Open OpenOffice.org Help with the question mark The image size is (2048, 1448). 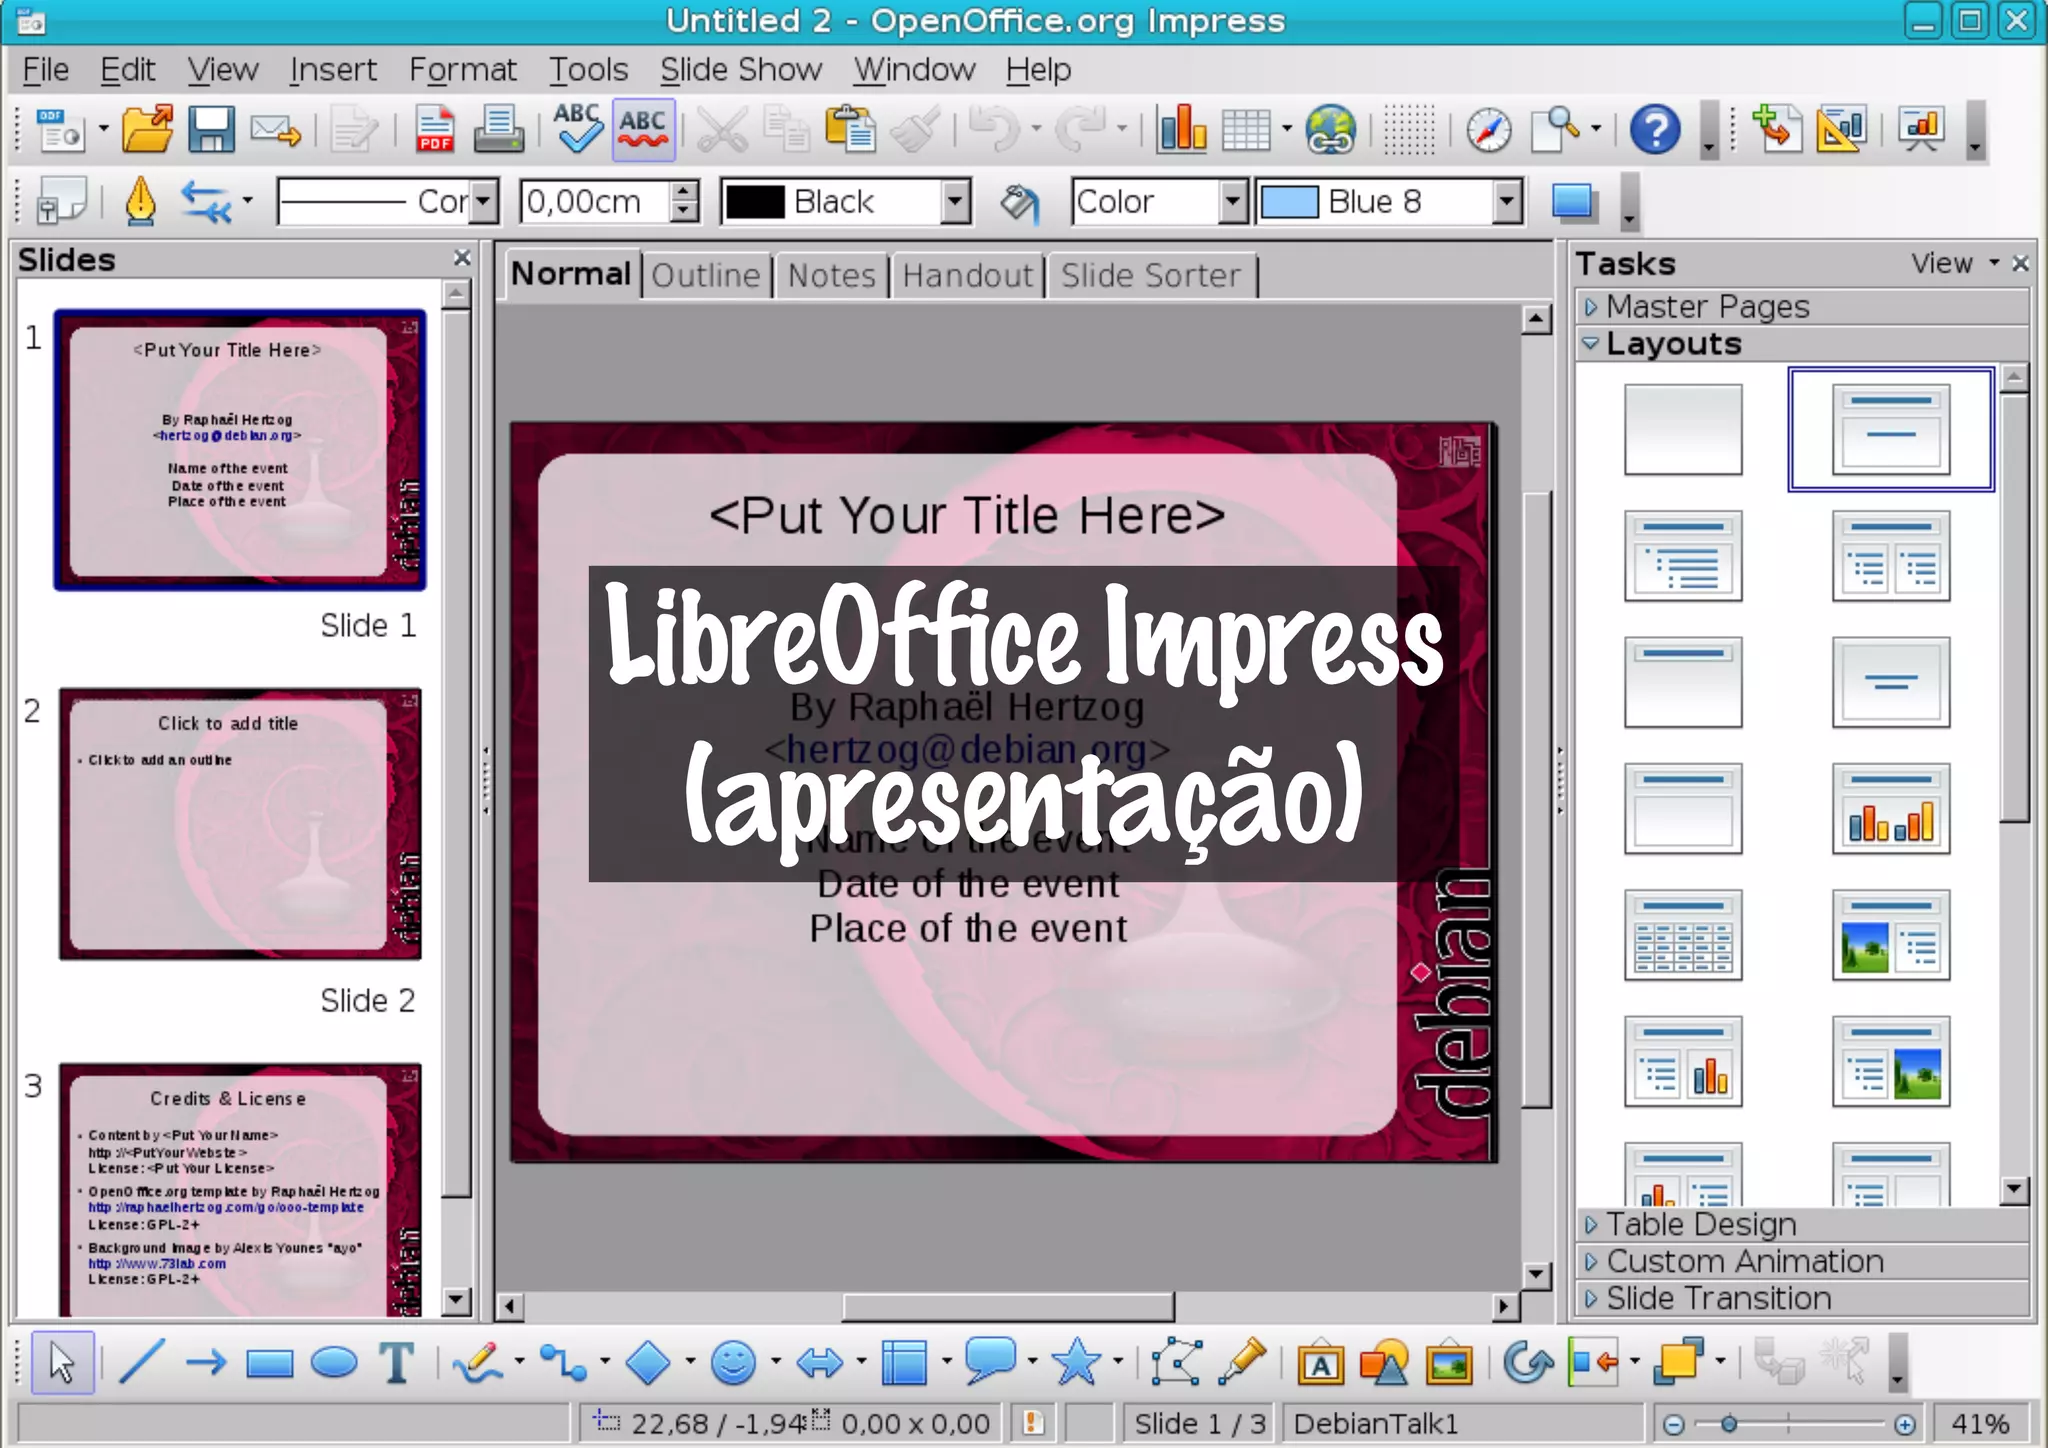point(1655,130)
